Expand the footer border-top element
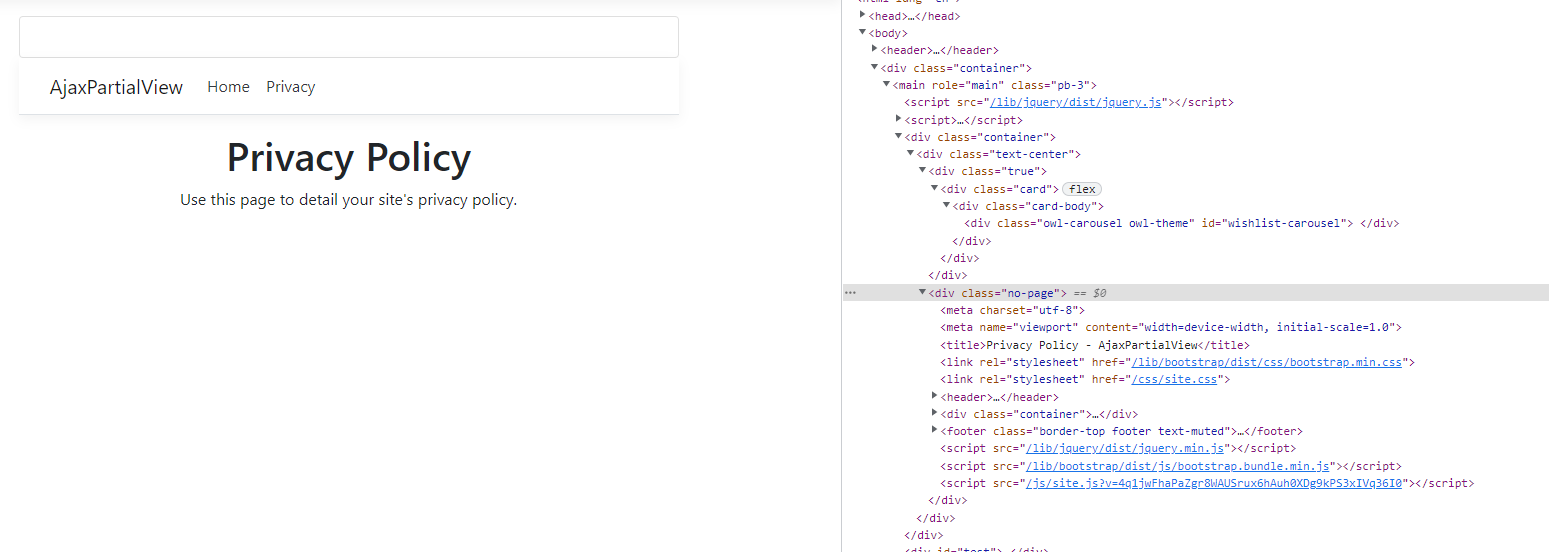The height and width of the screenshot is (552, 1549). pos(935,430)
